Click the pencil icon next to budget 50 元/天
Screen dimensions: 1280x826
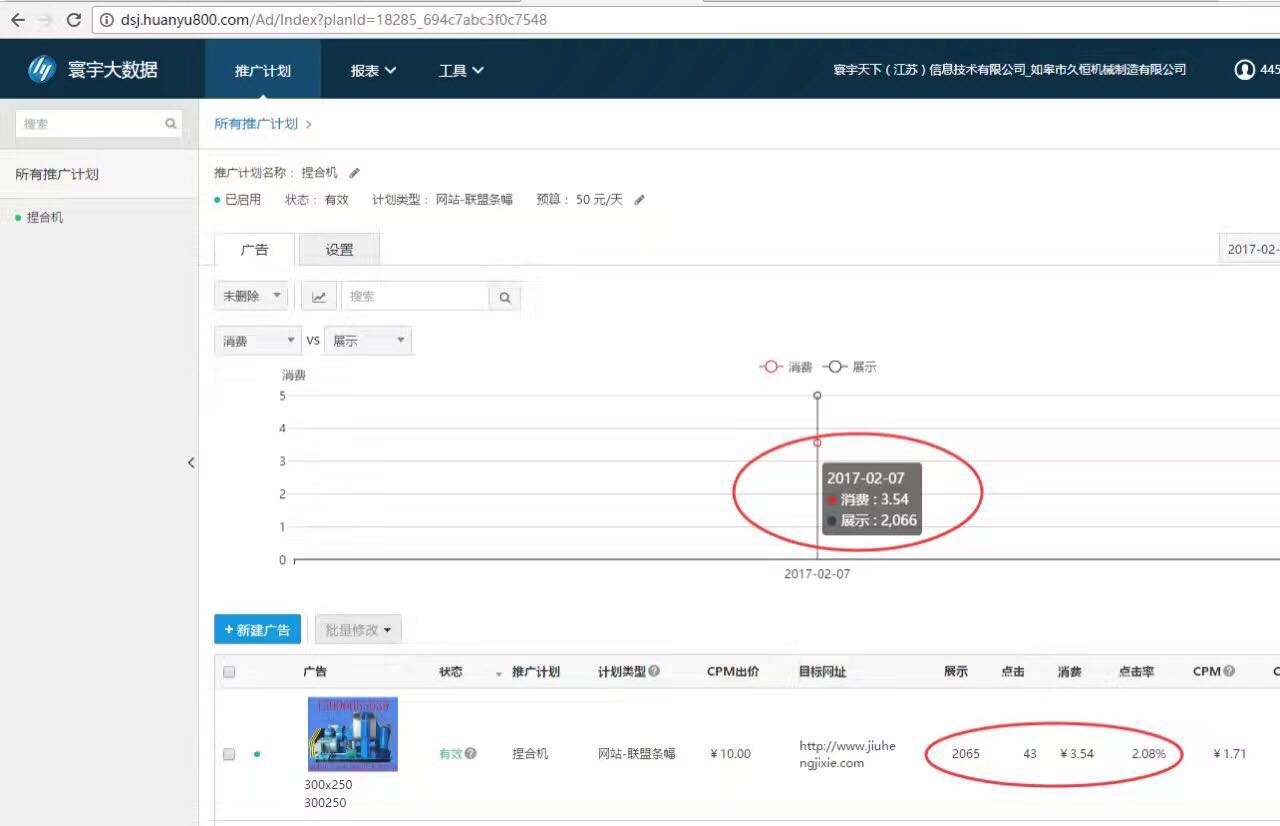click(640, 200)
